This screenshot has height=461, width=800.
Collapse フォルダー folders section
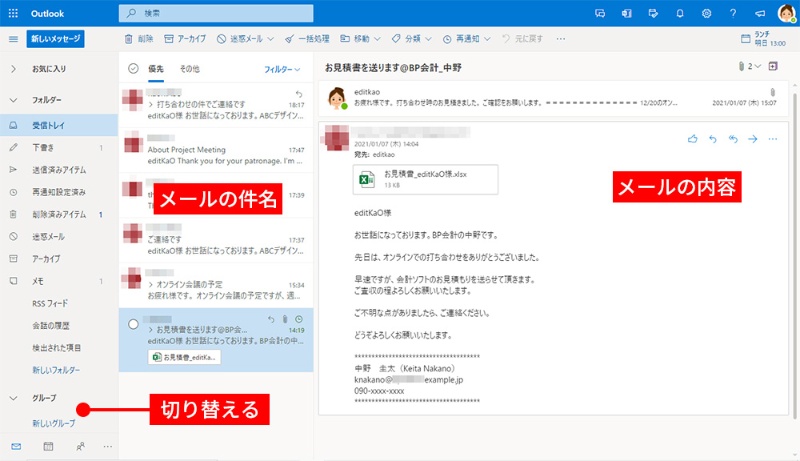[13, 100]
